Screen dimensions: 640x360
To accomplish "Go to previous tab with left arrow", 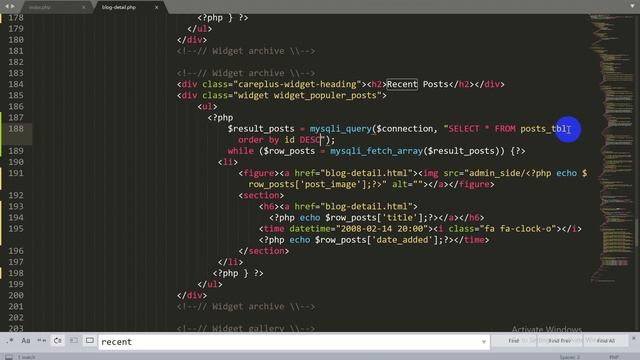I will [7, 7].
